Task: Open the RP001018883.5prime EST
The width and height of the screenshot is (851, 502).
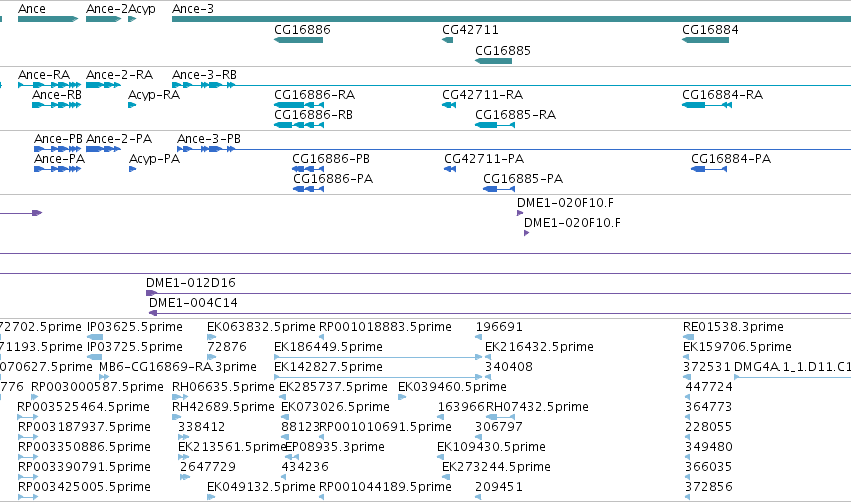Action: (x=321, y=337)
